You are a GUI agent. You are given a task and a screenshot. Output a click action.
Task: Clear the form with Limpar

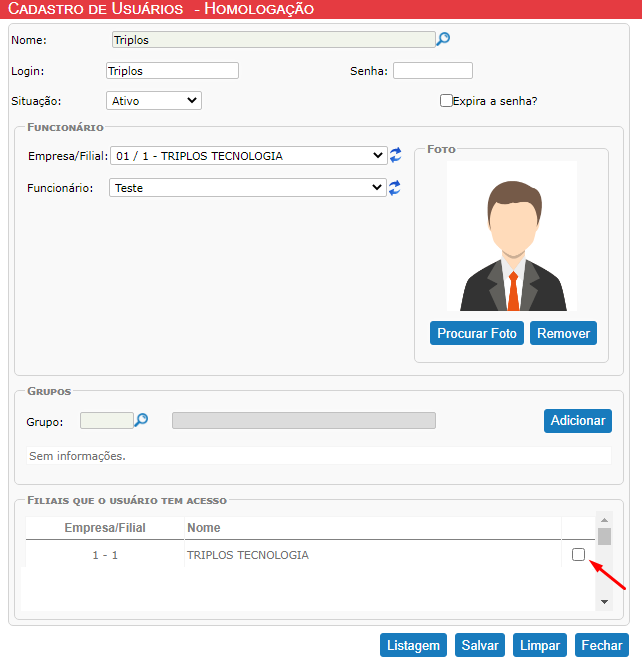[x=540, y=645]
